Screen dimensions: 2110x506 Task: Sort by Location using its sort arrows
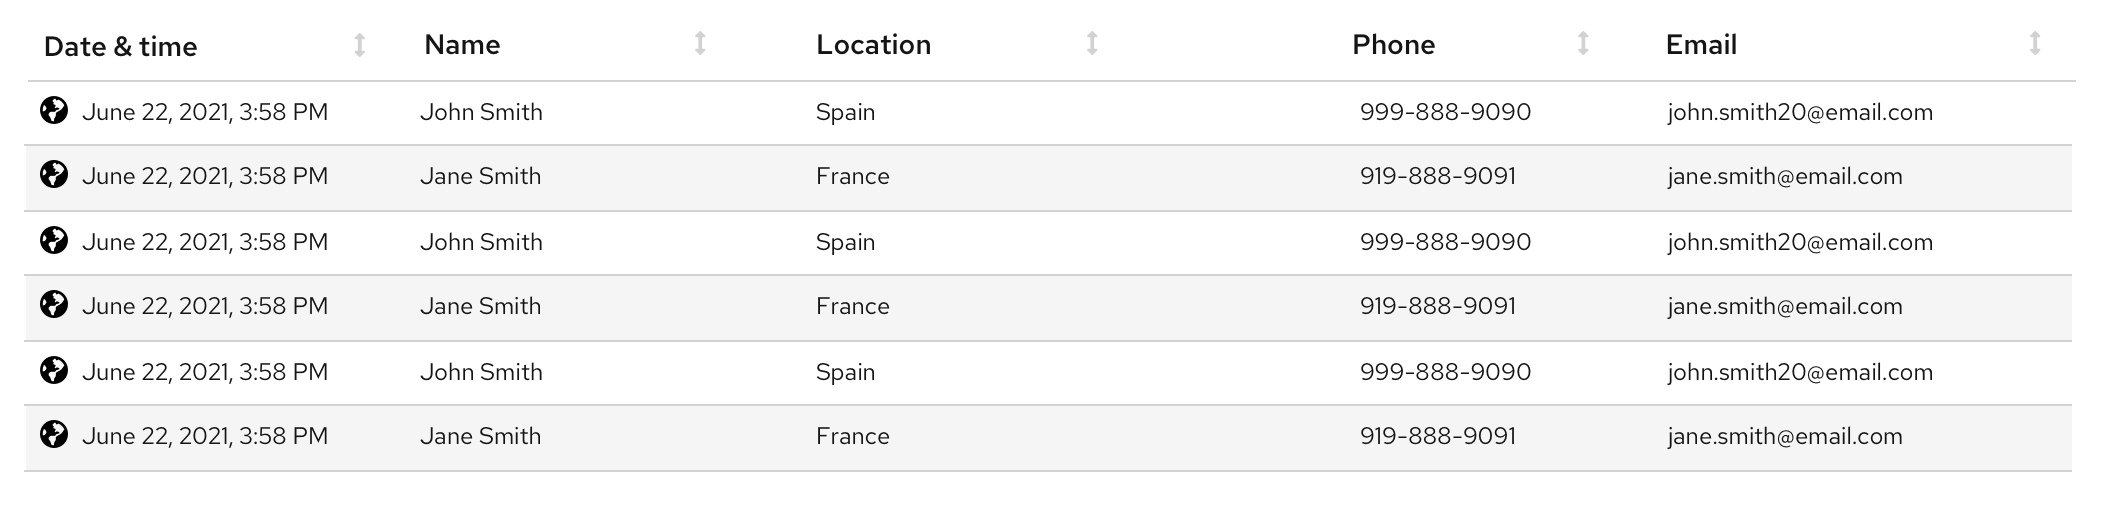(x=1092, y=43)
